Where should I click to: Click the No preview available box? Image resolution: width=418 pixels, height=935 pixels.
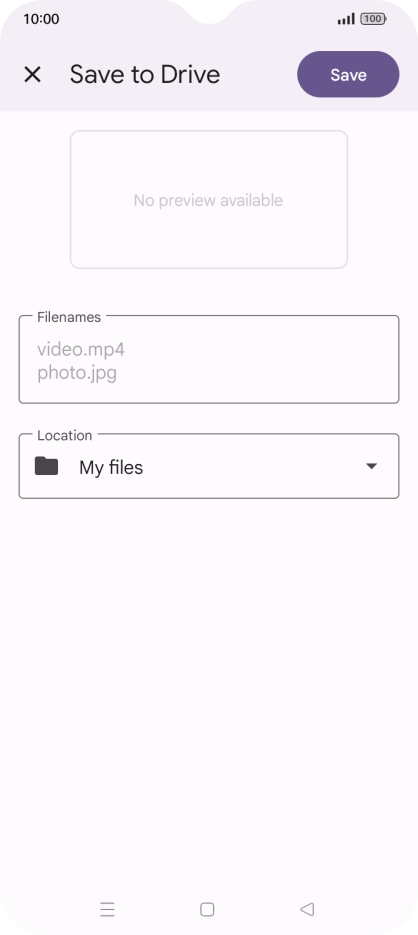[209, 200]
